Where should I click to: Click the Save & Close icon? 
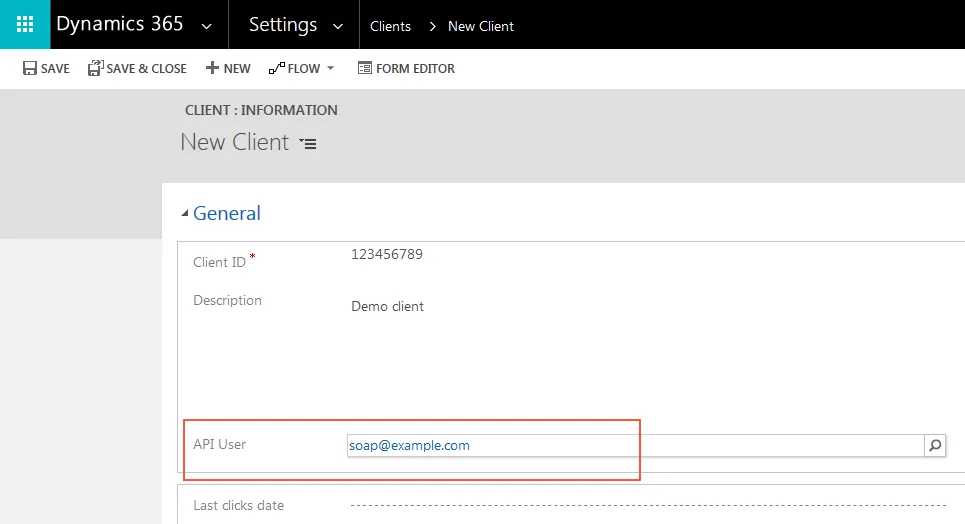(x=95, y=68)
